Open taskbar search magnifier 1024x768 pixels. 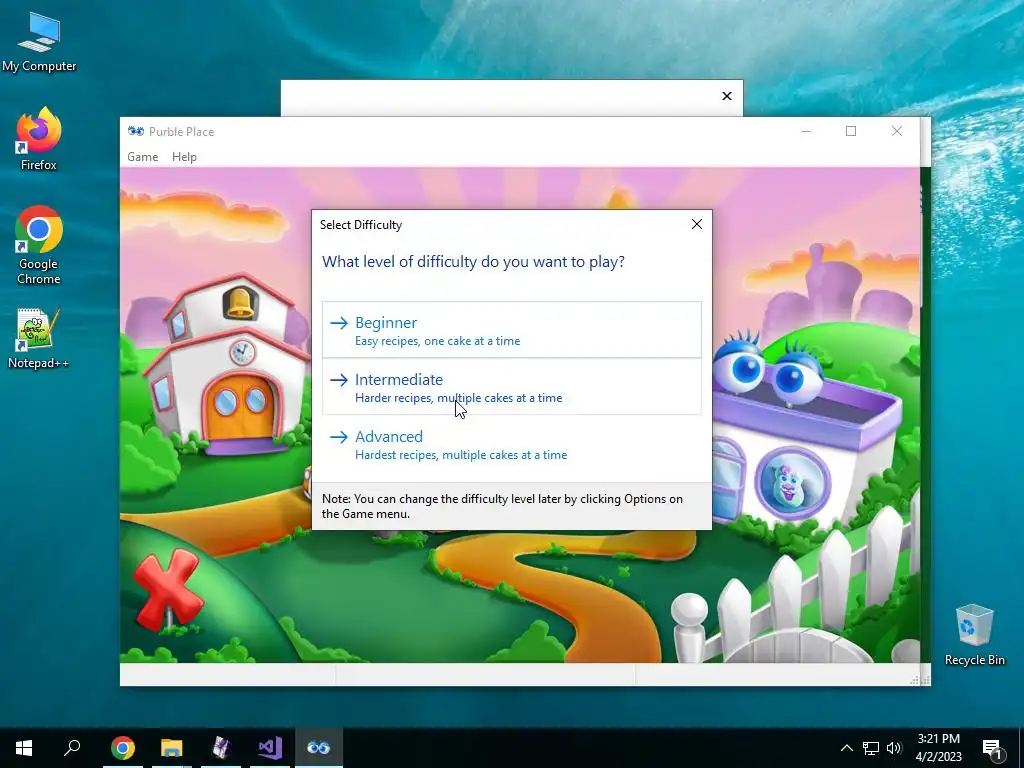(x=72, y=748)
